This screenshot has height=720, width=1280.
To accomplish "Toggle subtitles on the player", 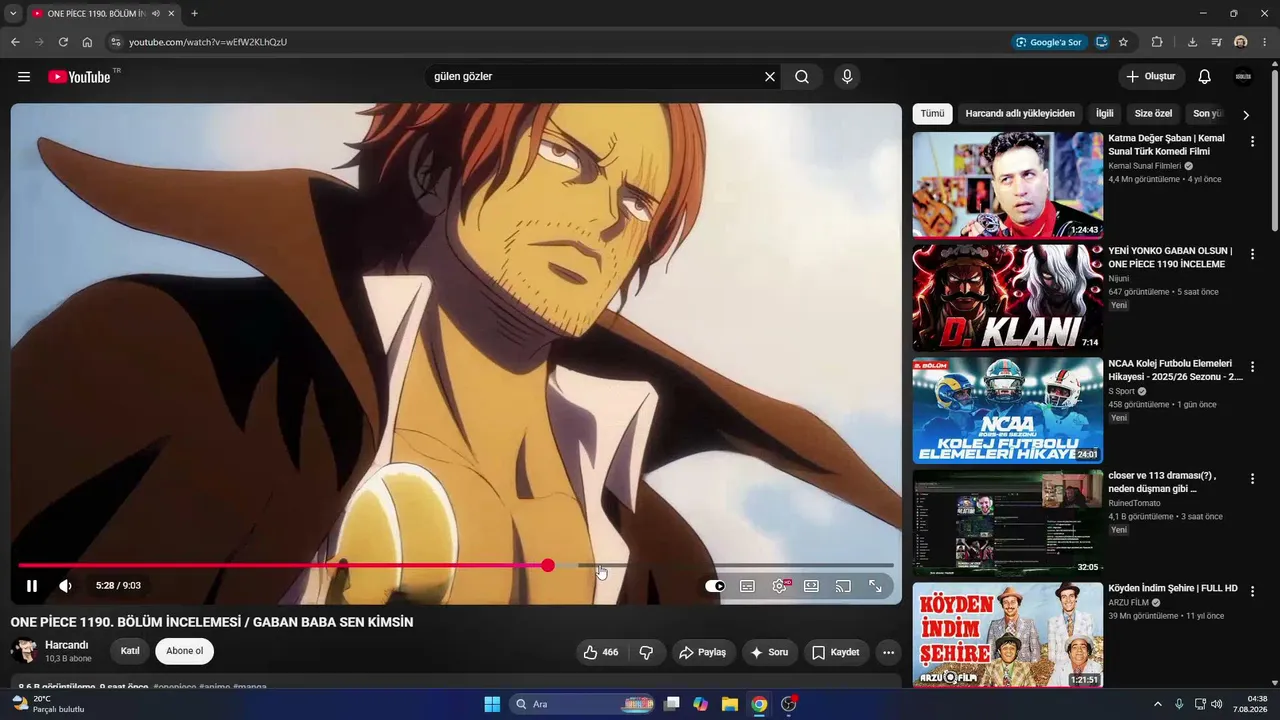I will tap(747, 586).
